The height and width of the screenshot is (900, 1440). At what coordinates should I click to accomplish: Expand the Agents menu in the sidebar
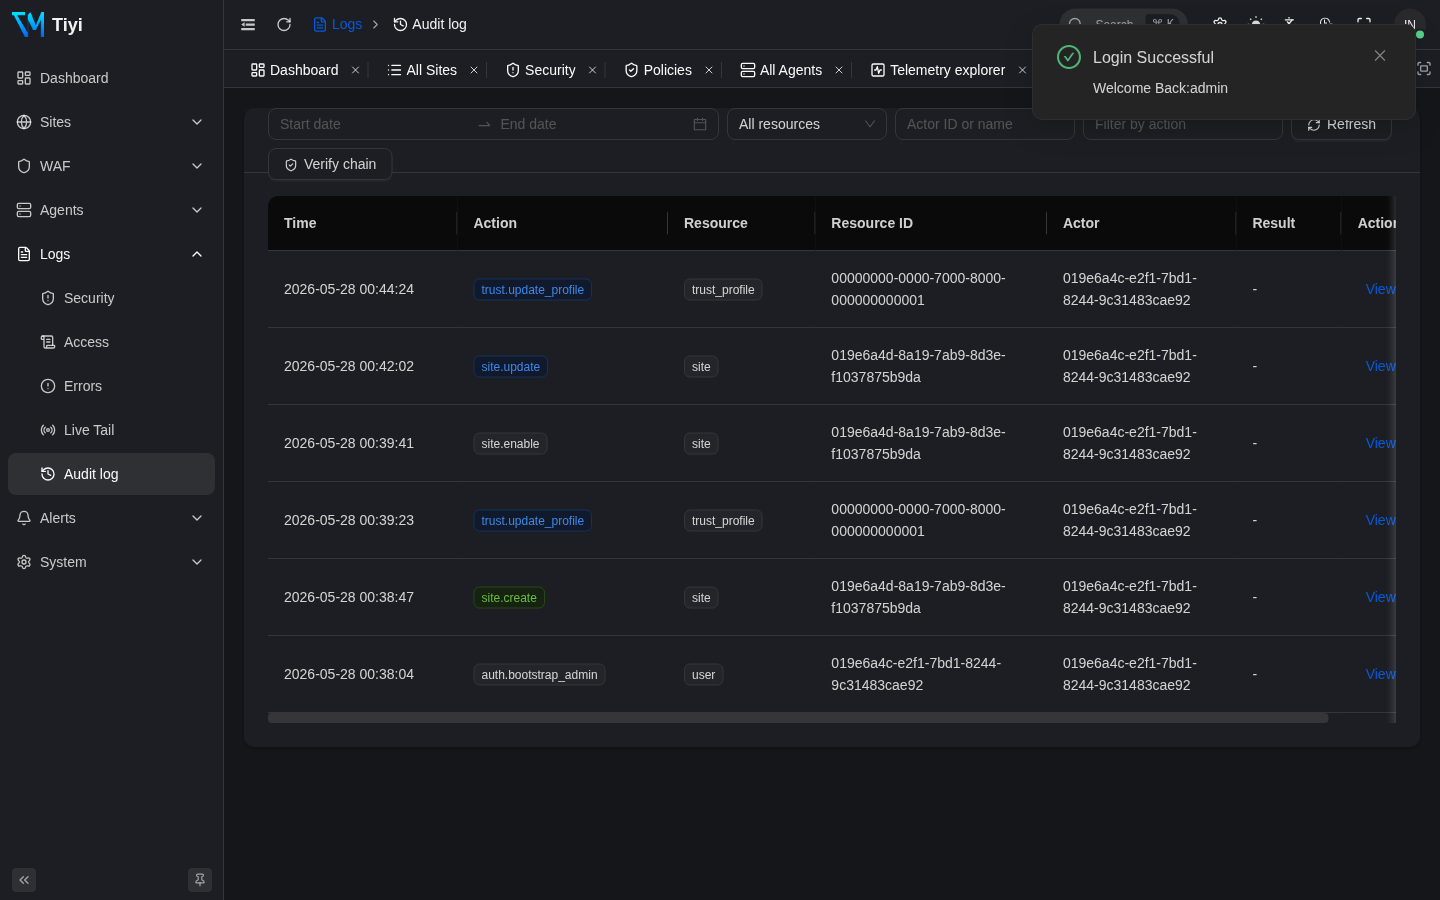(111, 210)
